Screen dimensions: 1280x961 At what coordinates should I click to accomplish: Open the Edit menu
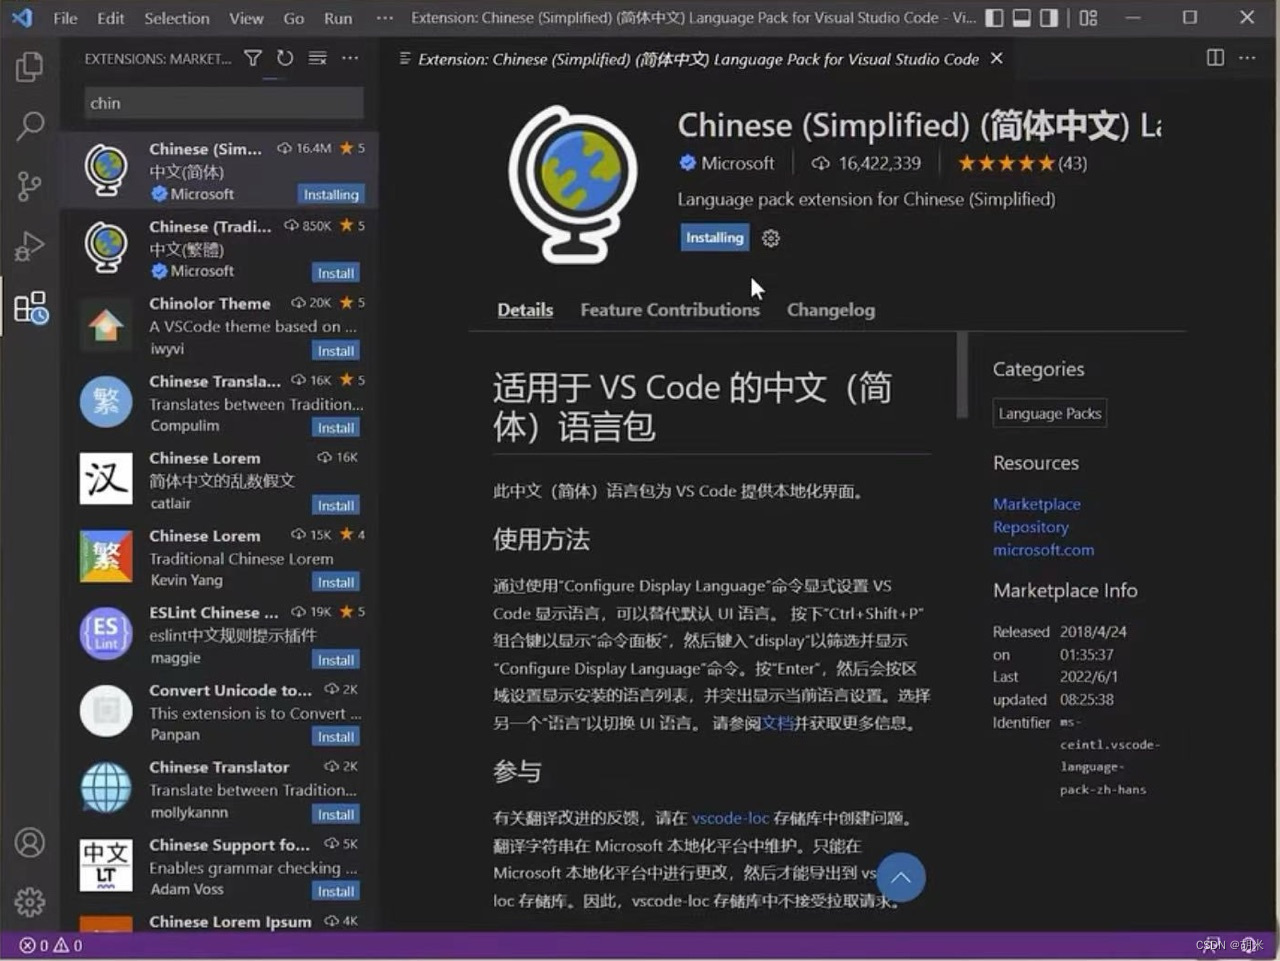pos(111,18)
